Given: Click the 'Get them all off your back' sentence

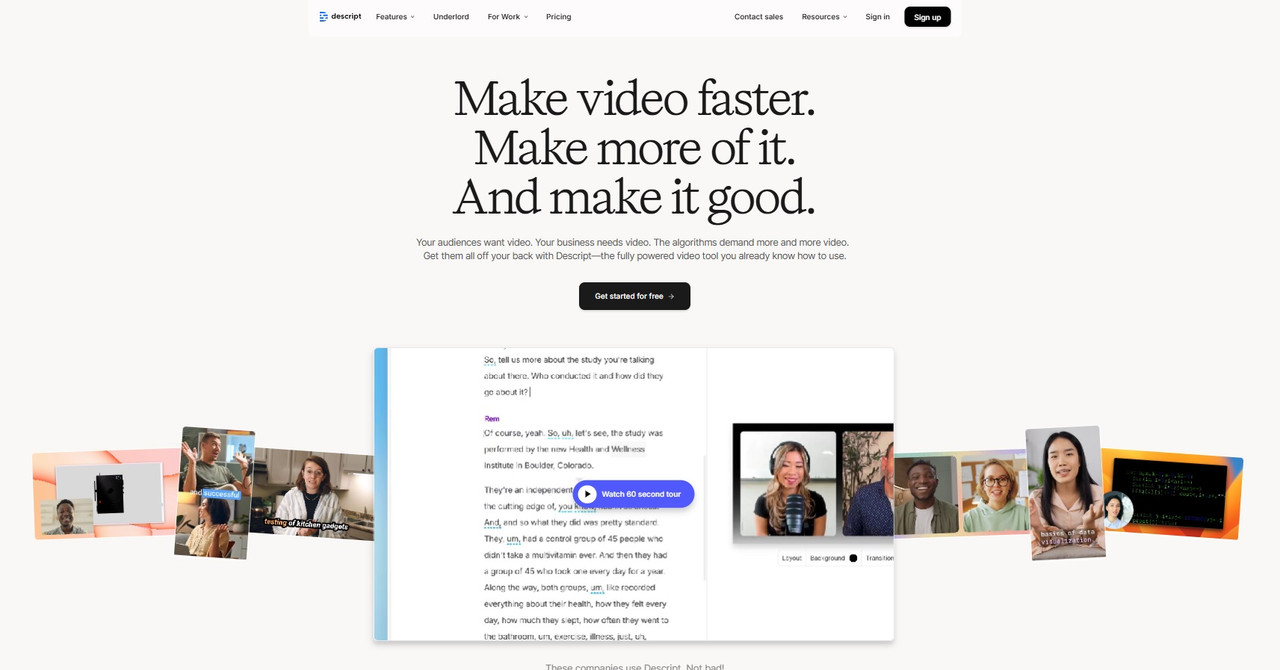Looking at the screenshot, I should (x=635, y=256).
